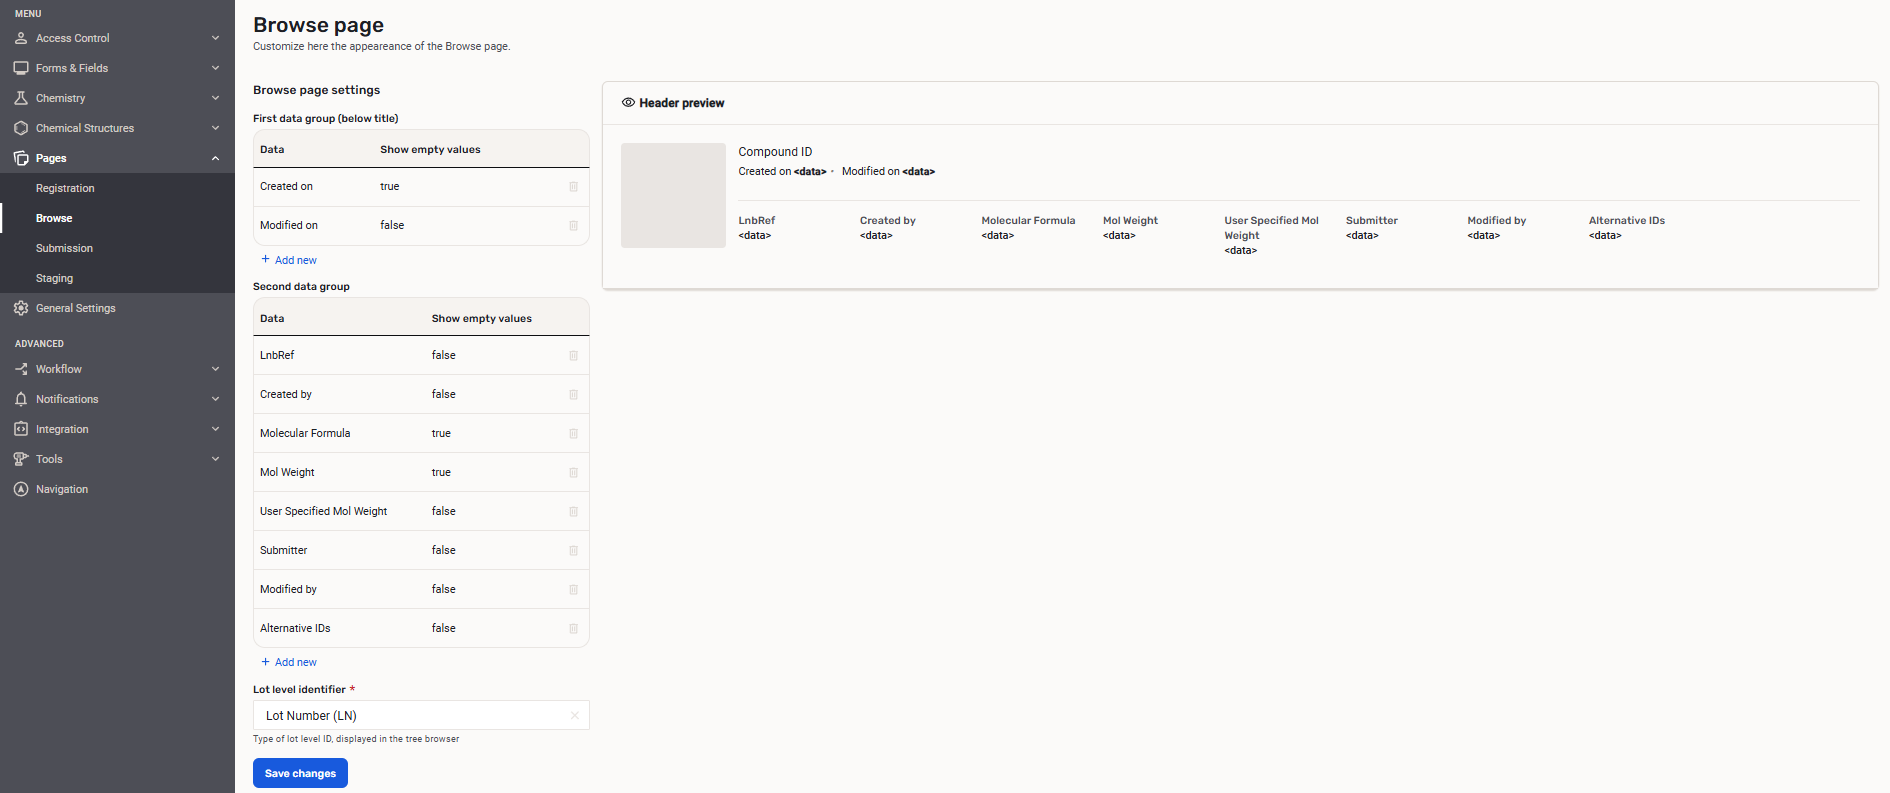Clear the Lot level identifier field

click(574, 716)
